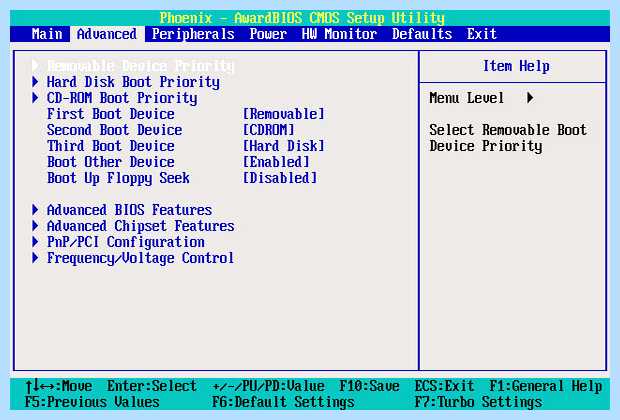The image size is (620, 420).
Task: Open Advanced Chipset Features submenu
Action: [141, 226]
